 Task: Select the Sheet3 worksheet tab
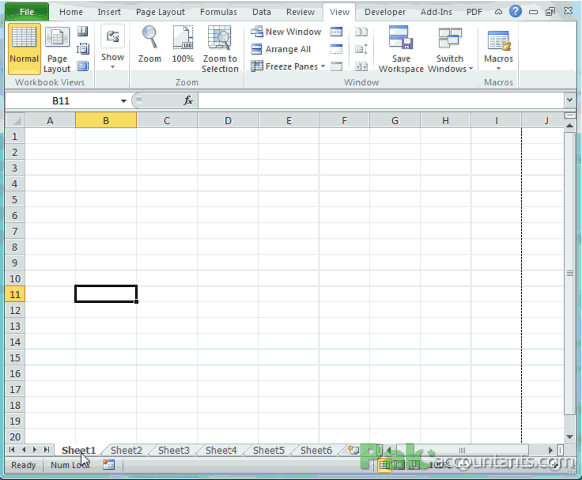[174, 450]
